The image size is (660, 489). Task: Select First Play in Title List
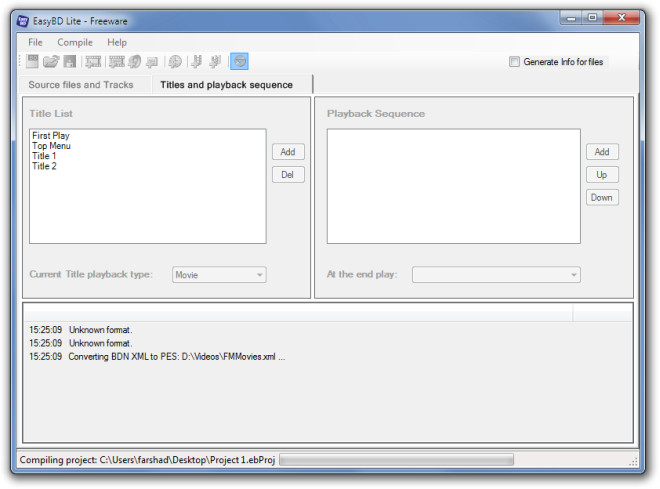[x=51, y=136]
